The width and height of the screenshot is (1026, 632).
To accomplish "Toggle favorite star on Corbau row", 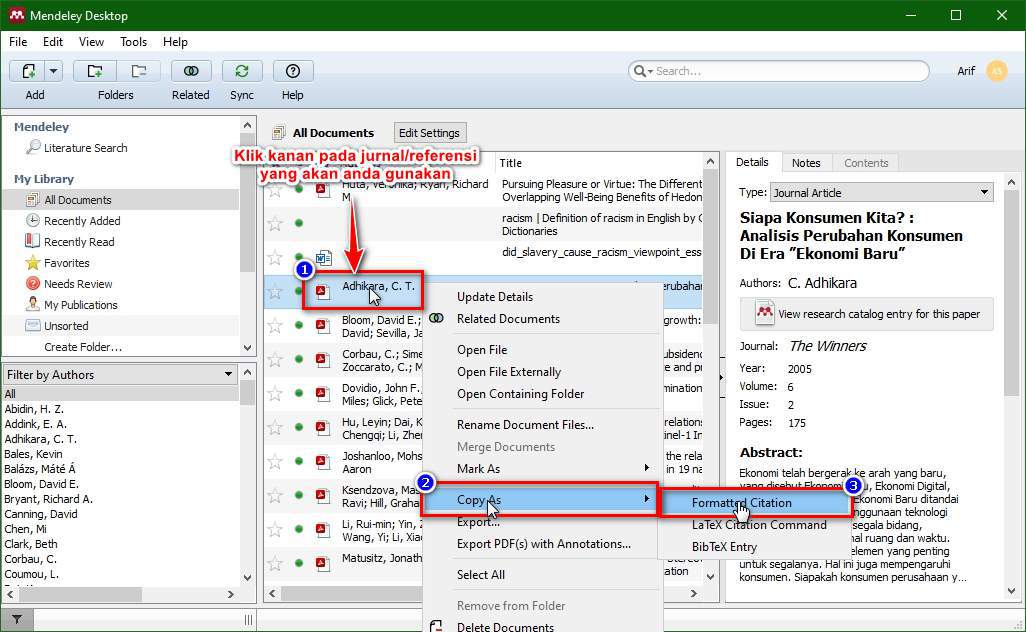I will (x=275, y=359).
